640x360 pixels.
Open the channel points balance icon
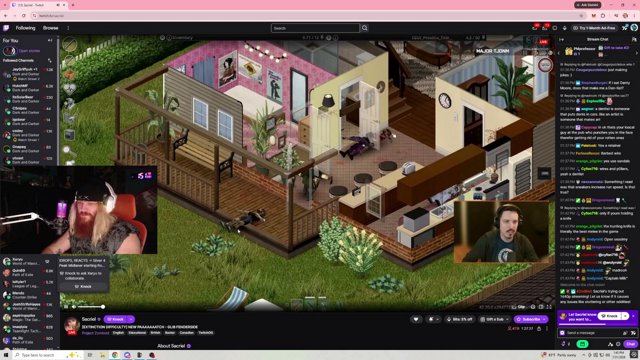click(x=565, y=344)
